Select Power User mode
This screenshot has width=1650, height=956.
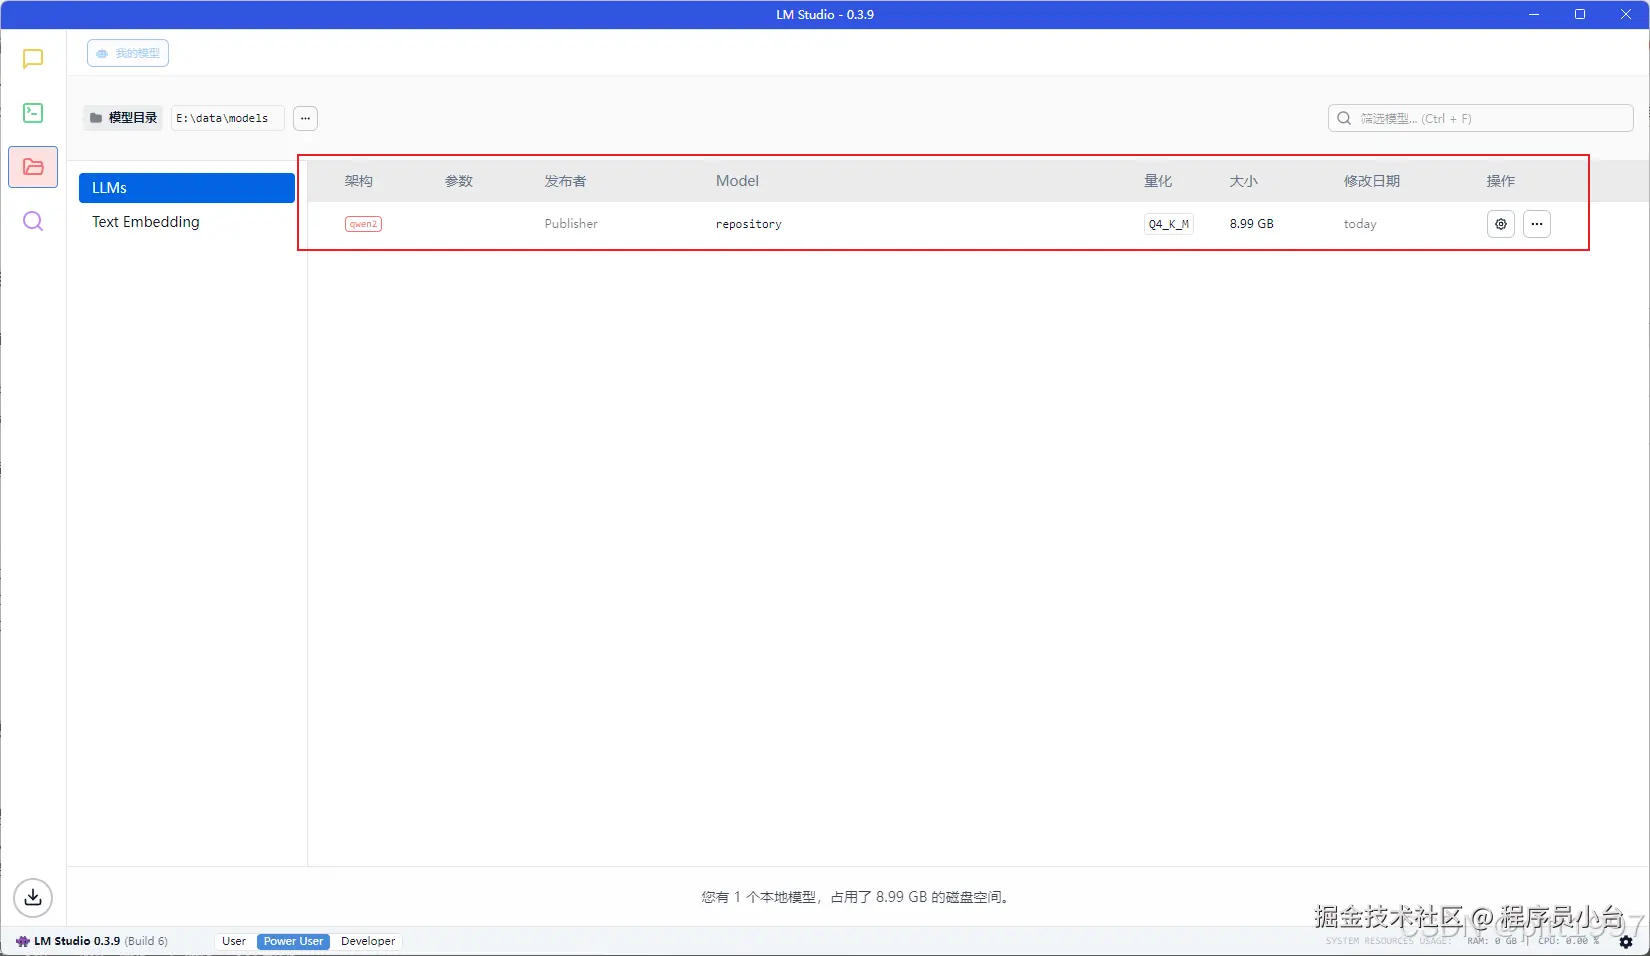pos(292,941)
